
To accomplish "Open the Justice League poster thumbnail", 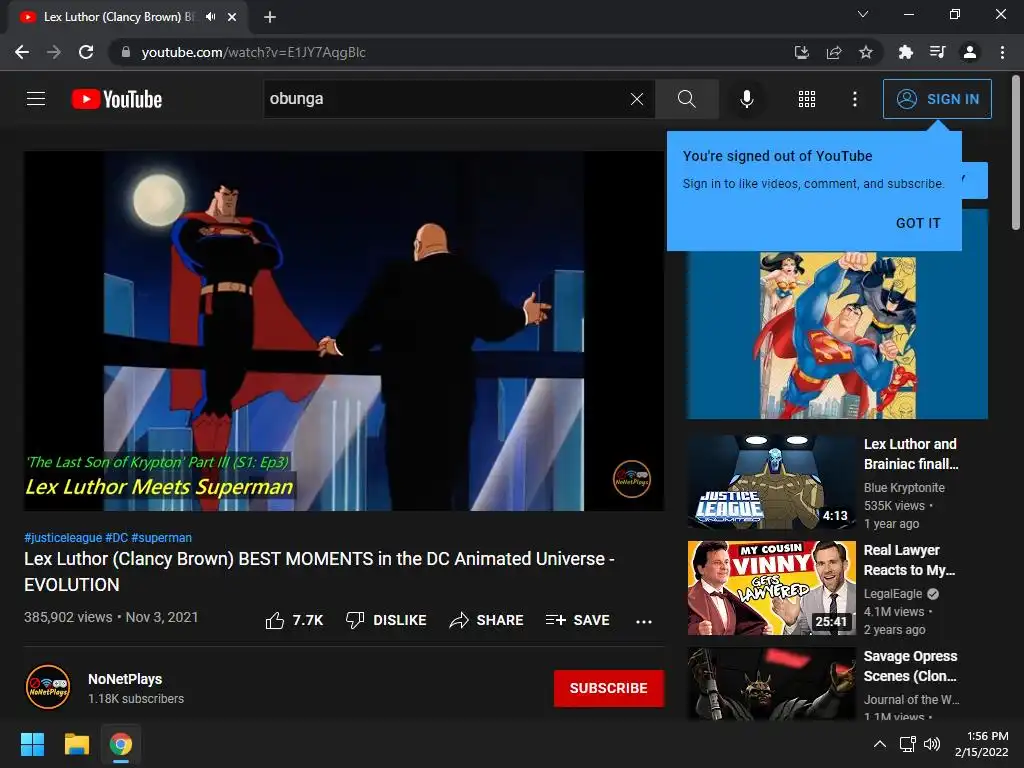I will pyautogui.click(x=837, y=335).
